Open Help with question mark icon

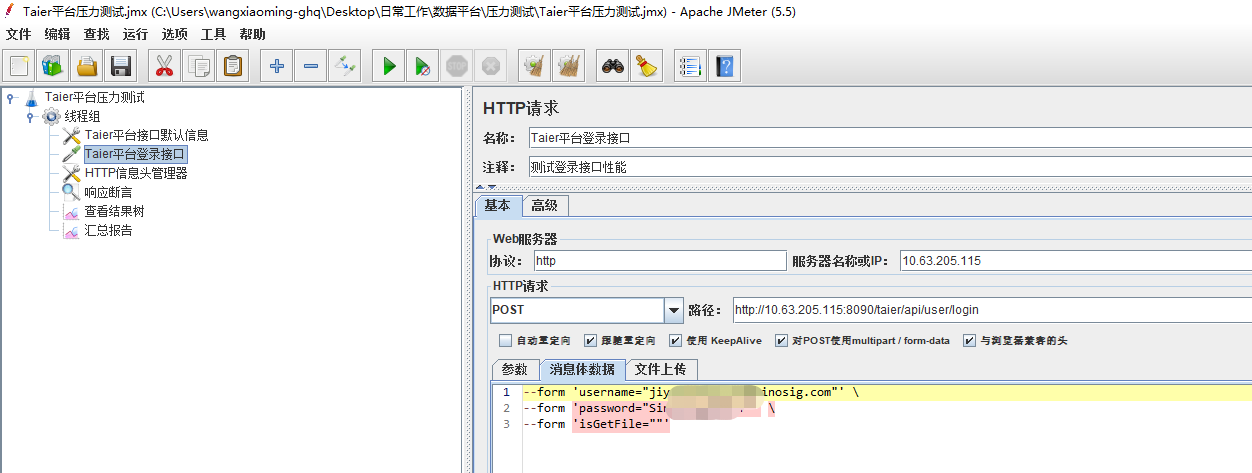724,67
